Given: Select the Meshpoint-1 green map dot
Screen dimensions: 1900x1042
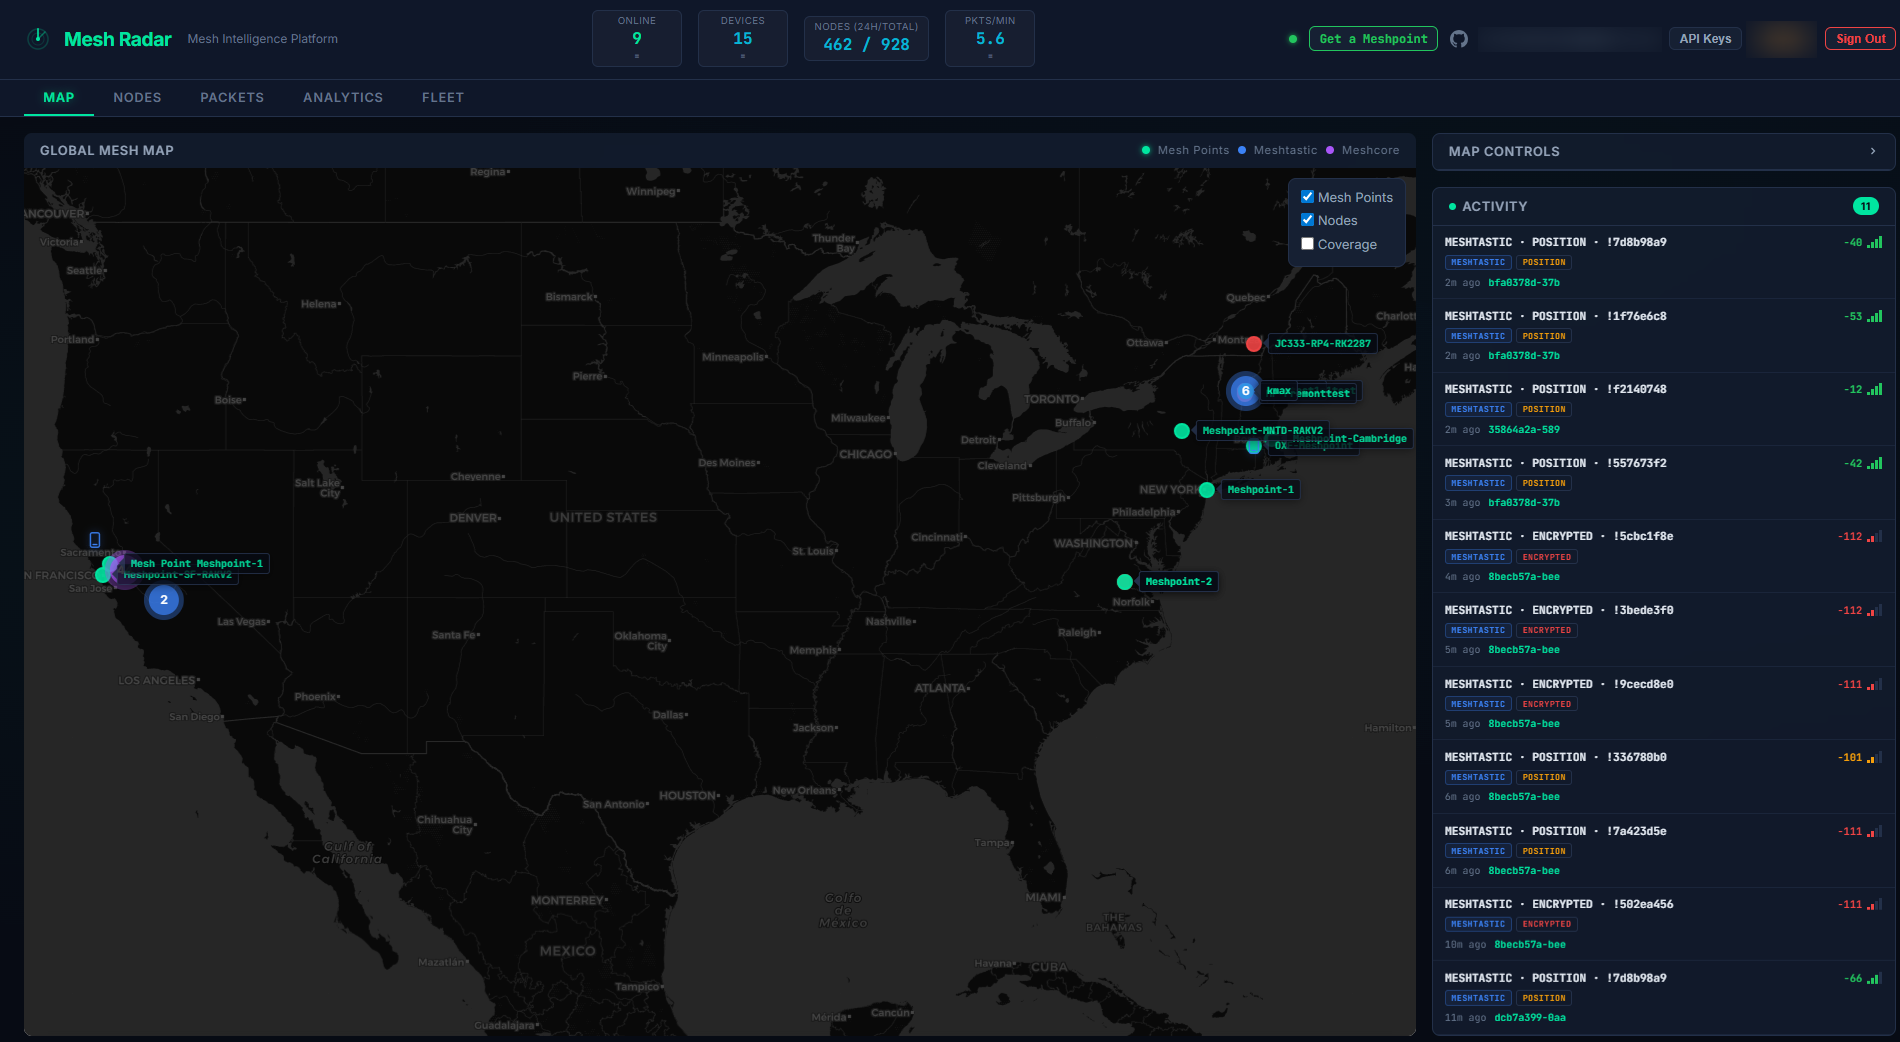Looking at the screenshot, I should 1207,490.
